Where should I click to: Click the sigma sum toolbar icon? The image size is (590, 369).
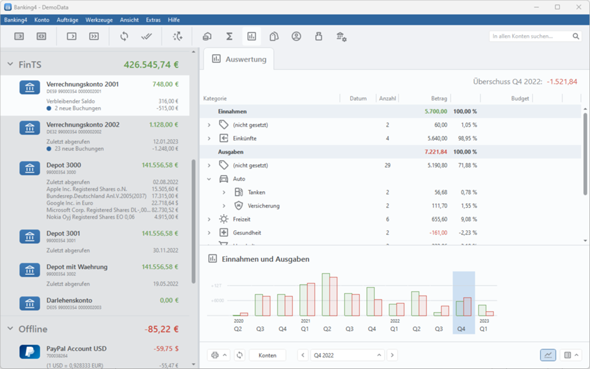(x=229, y=36)
